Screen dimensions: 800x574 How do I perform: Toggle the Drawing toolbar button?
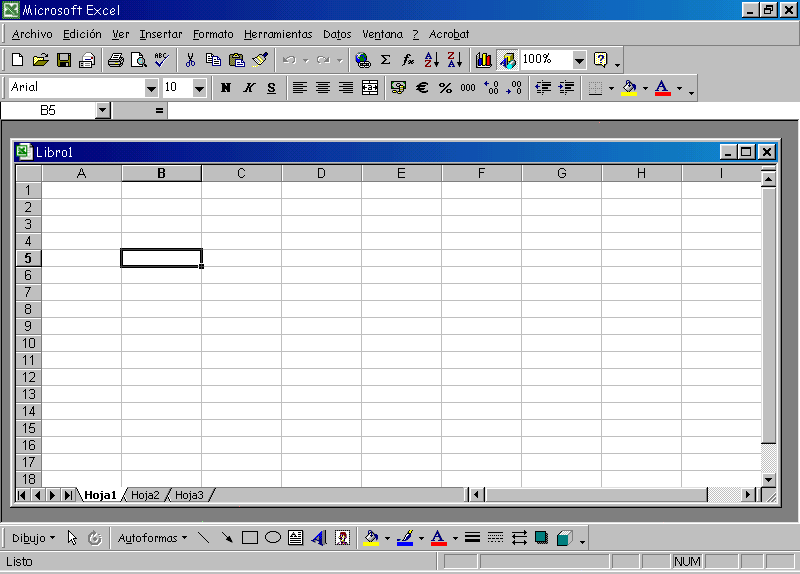point(507,60)
